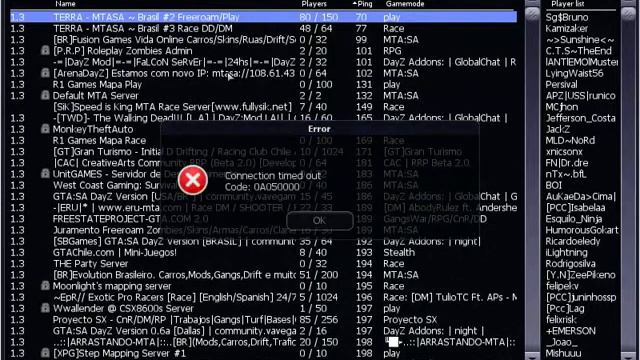
Task: Click the Stealth gamemode cell
Action: [399, 252]
